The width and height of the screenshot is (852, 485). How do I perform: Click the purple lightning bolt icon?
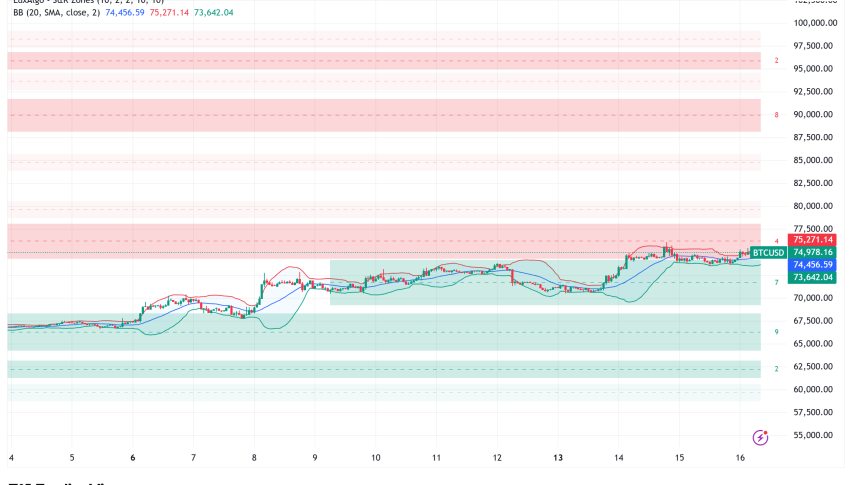pyautogui.click(x=761, y=437)
